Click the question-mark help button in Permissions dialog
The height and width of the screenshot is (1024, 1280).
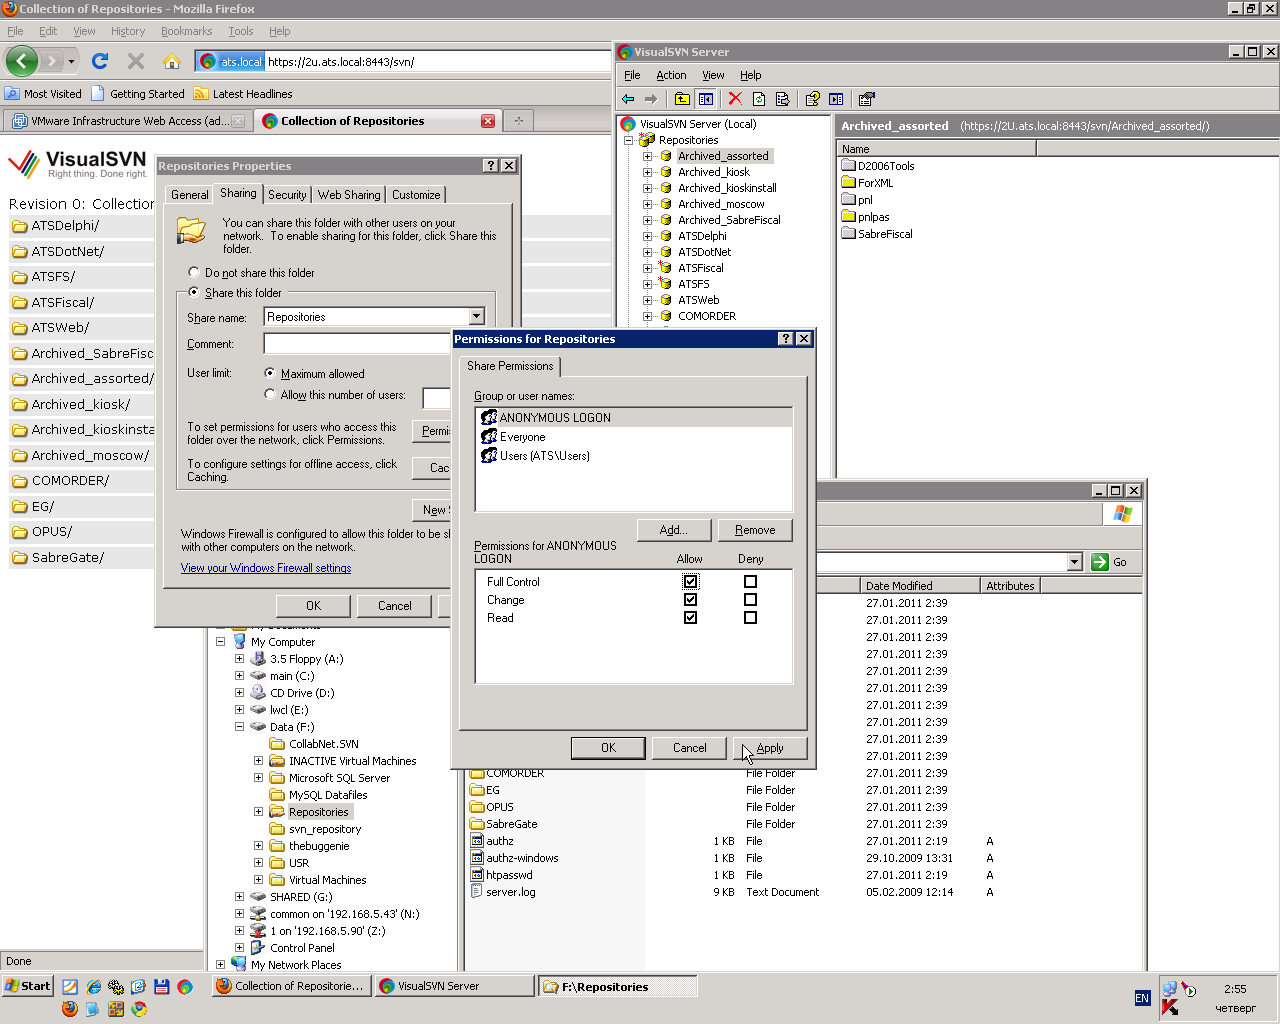click(x=786, y=339)
